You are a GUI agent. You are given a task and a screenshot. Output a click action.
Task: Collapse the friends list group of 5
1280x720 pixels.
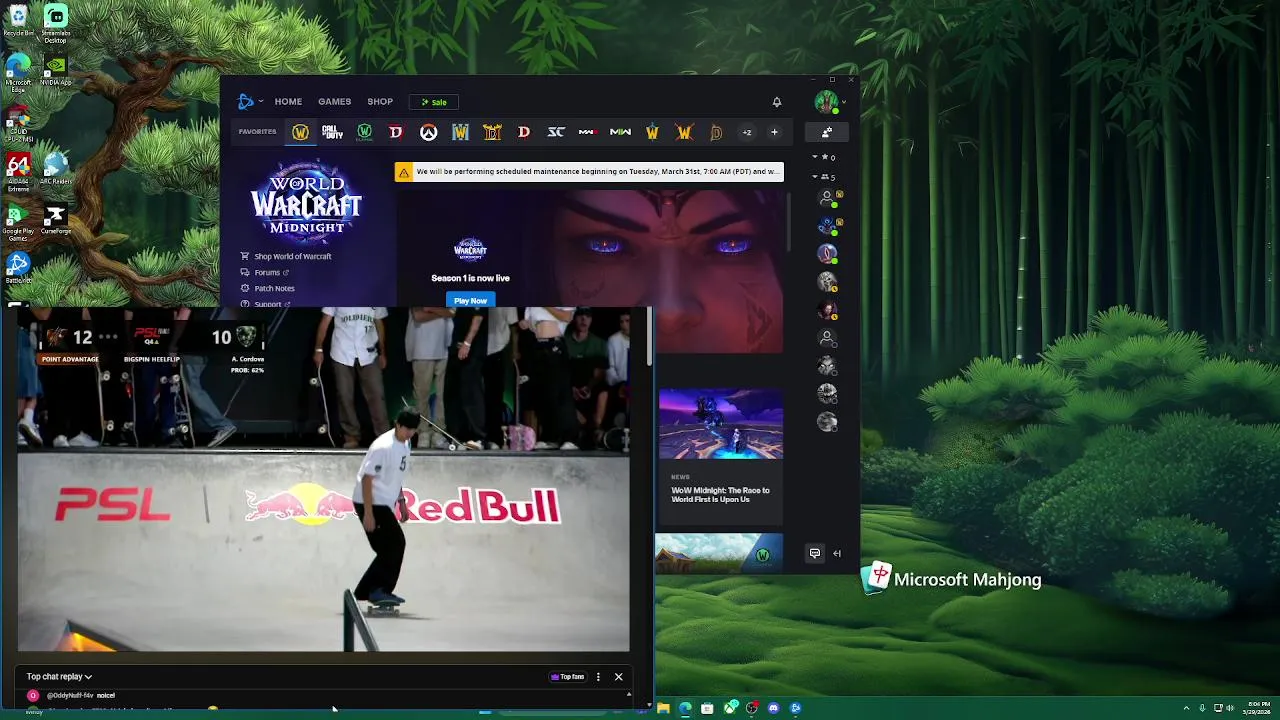pyautogui.click(x=815, y=177)
